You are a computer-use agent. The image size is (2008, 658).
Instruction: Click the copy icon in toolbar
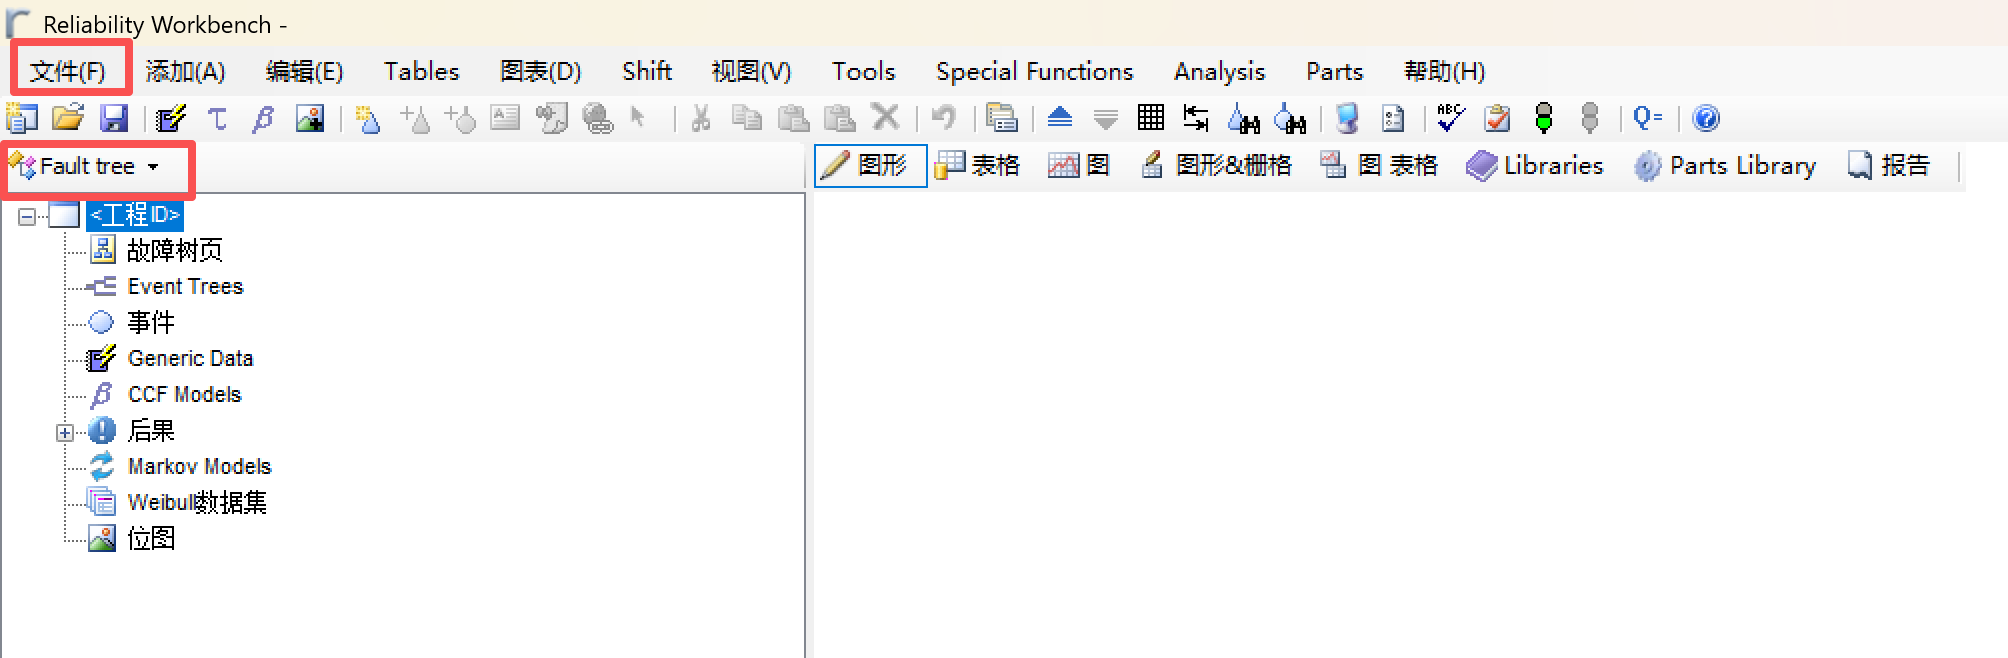[x=746, y=118]
